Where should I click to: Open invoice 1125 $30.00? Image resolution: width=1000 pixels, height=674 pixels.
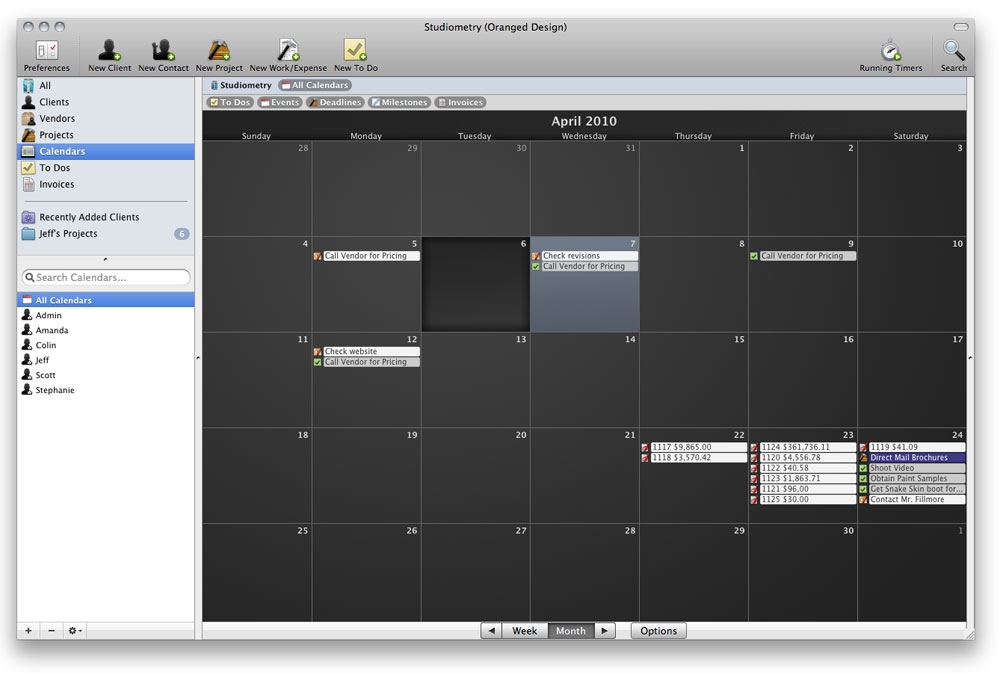tap(807, 499)
